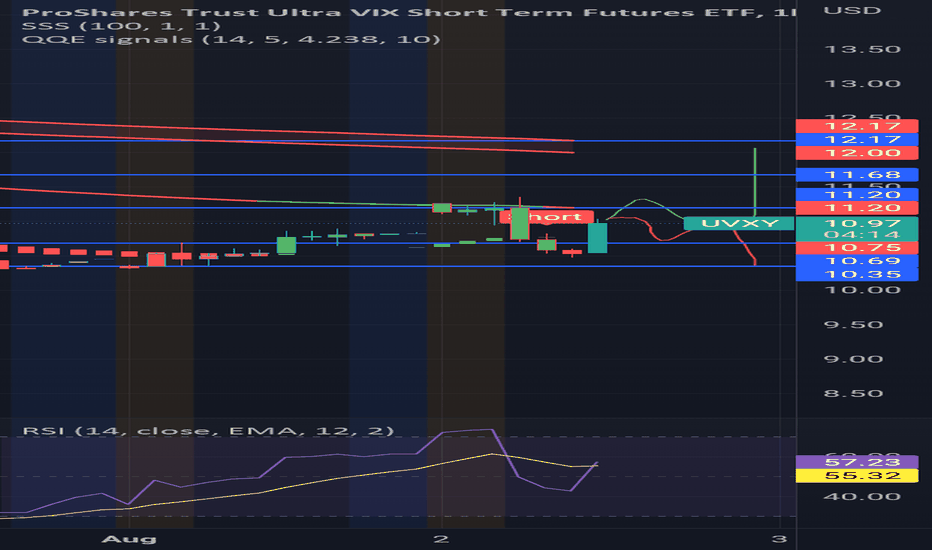
Task: Select the red 12.17 price label
Action: pos(857,126)
